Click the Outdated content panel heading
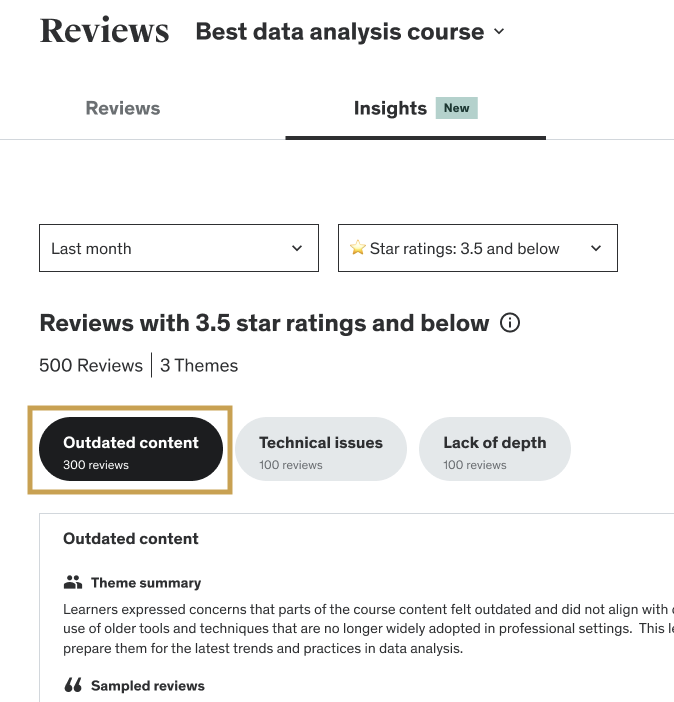The image size is (674, 702). tap(131, 539)
